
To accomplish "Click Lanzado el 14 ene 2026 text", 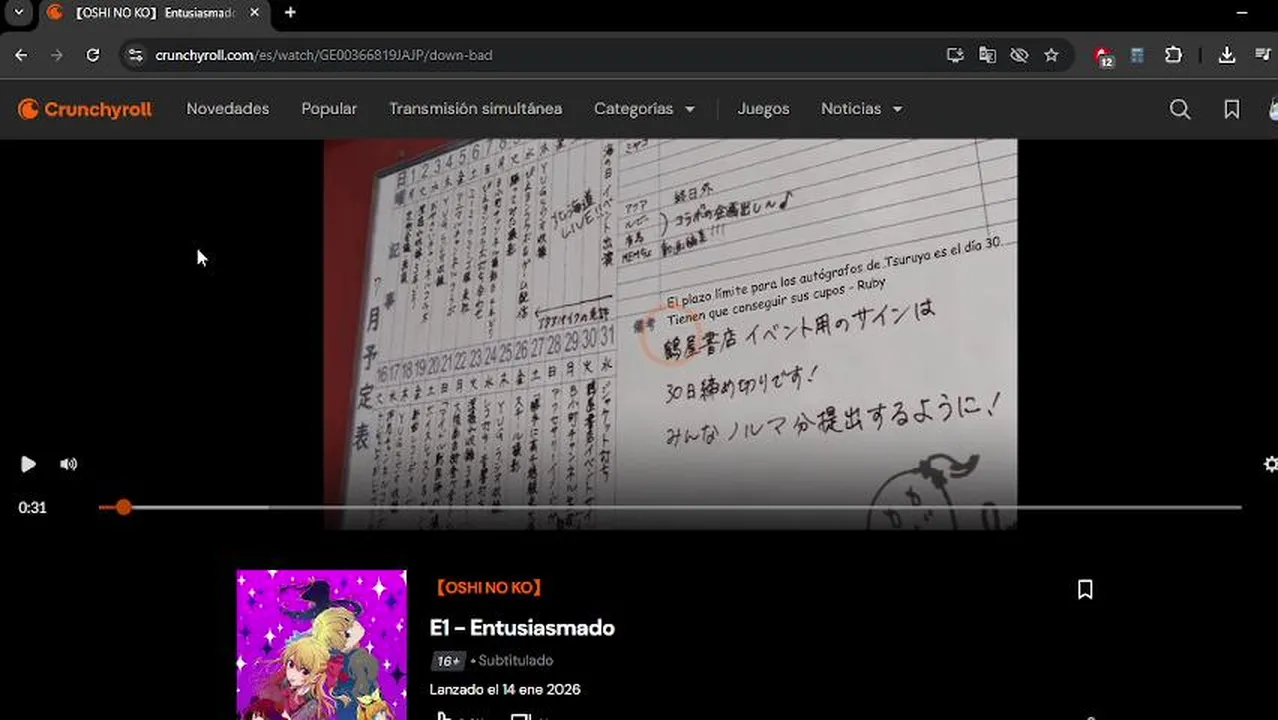I will tap(505, 689).
